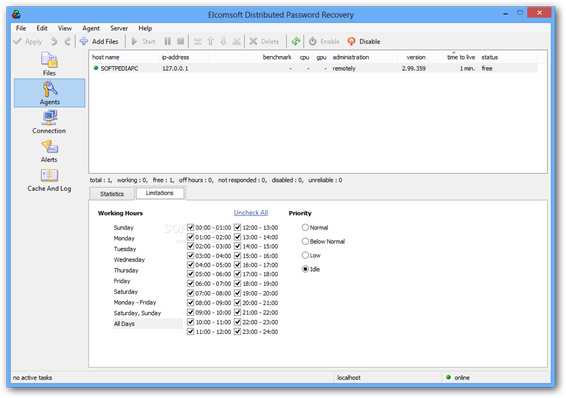
Task: Select Wednesday in working hours list
Action: click(x=129, y=259)
